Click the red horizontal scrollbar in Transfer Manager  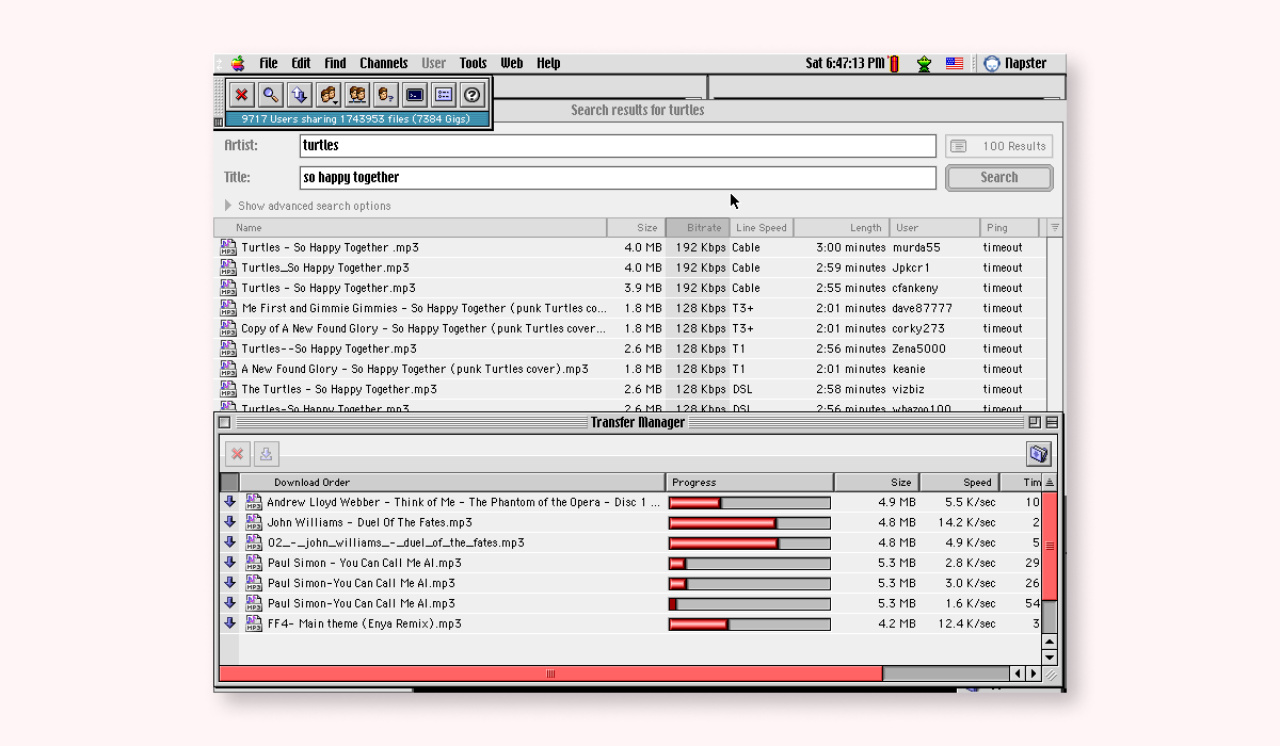pos(550,674)
